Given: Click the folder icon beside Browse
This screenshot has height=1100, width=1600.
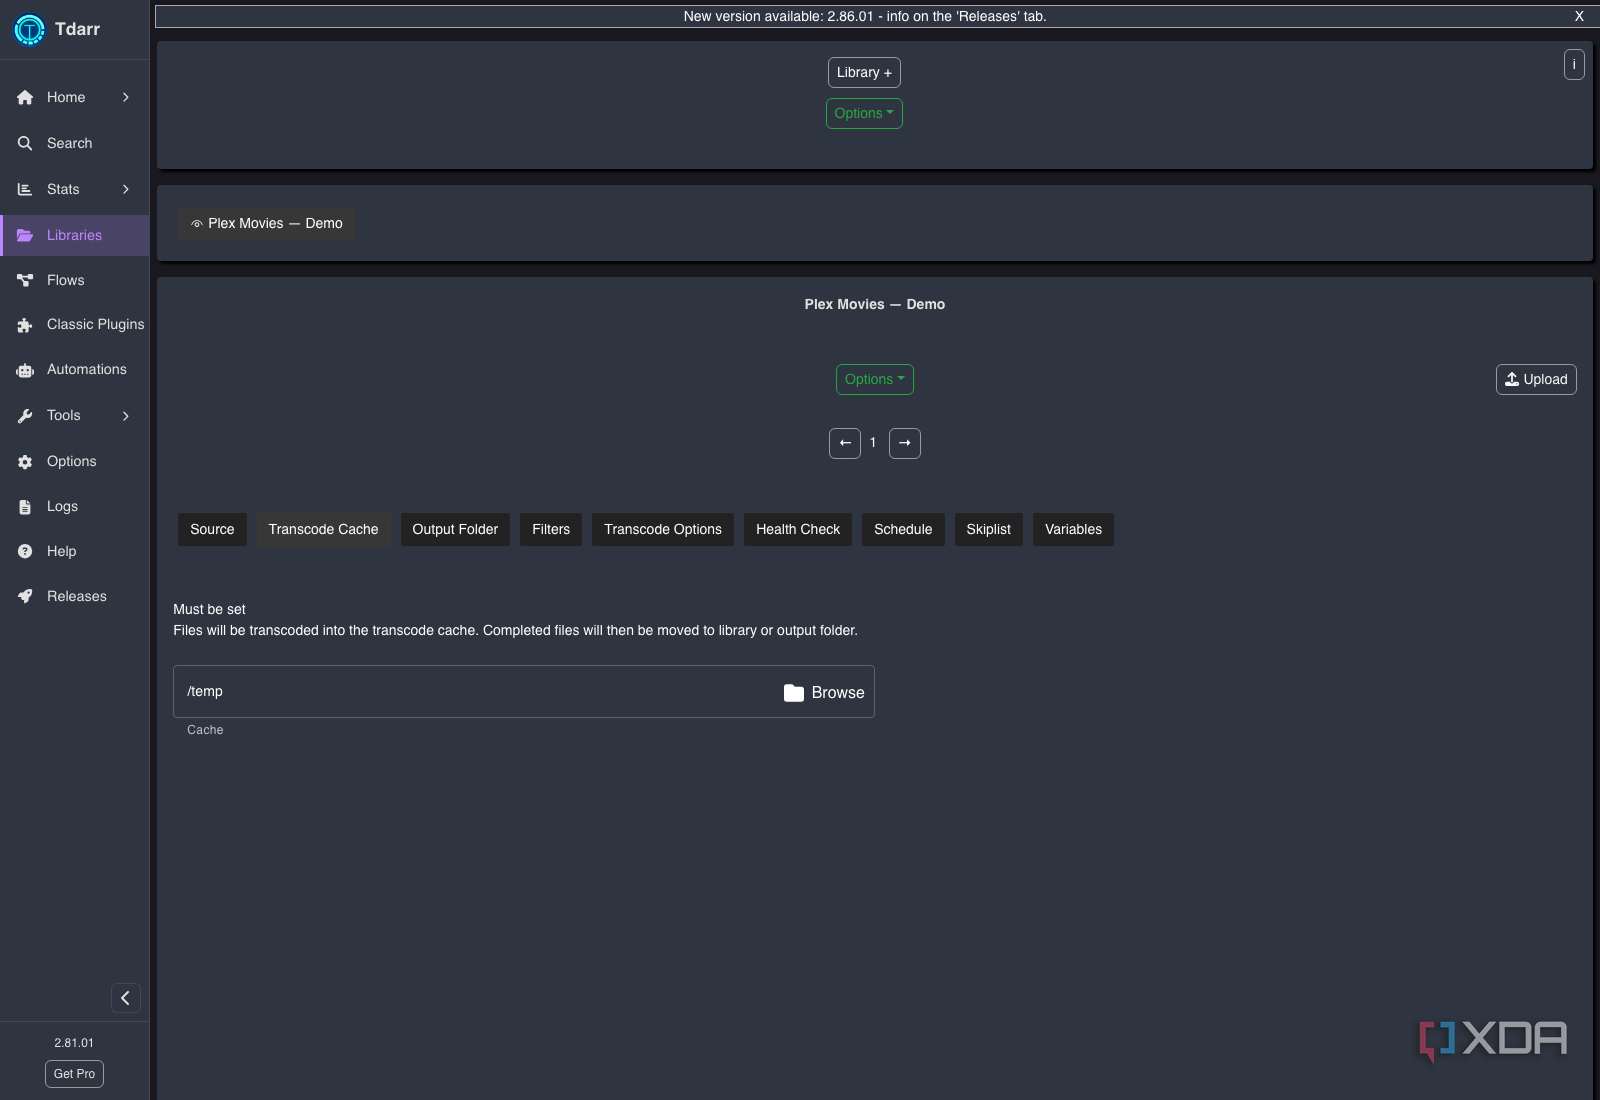Looking at the screenshot, I should (x=794, y=692).
